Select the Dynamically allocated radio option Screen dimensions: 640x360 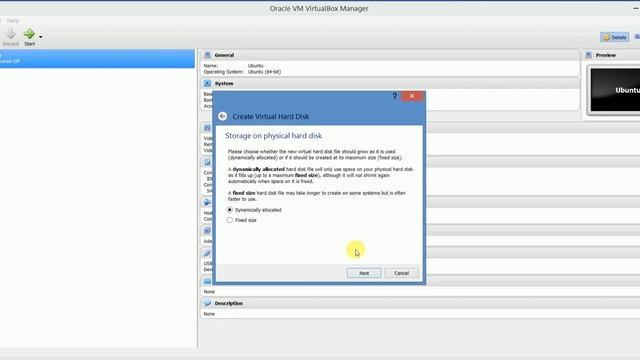click(254, 210)
